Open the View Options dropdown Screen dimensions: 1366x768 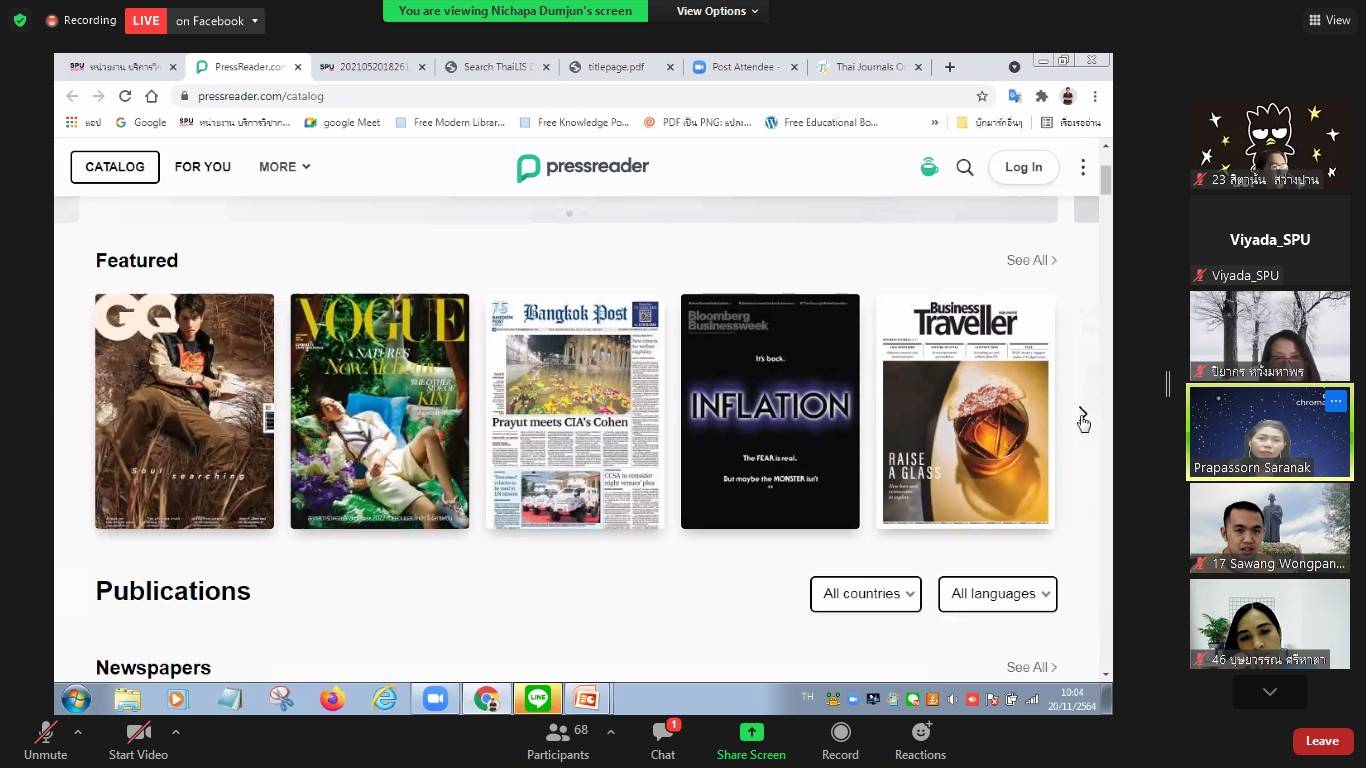[717, 11]
